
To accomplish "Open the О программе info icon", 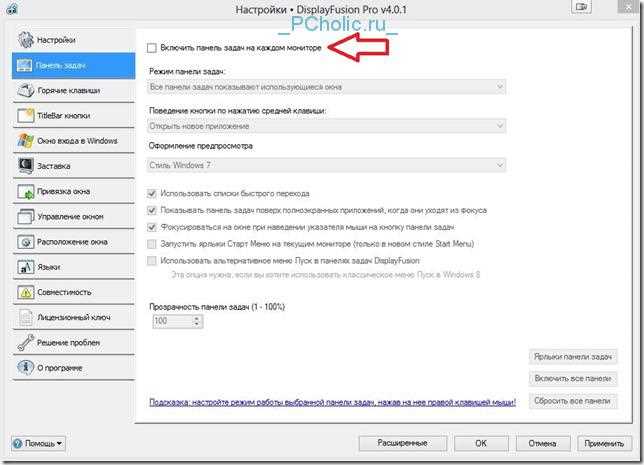I will pyautogui.click(x=25, y=367).
